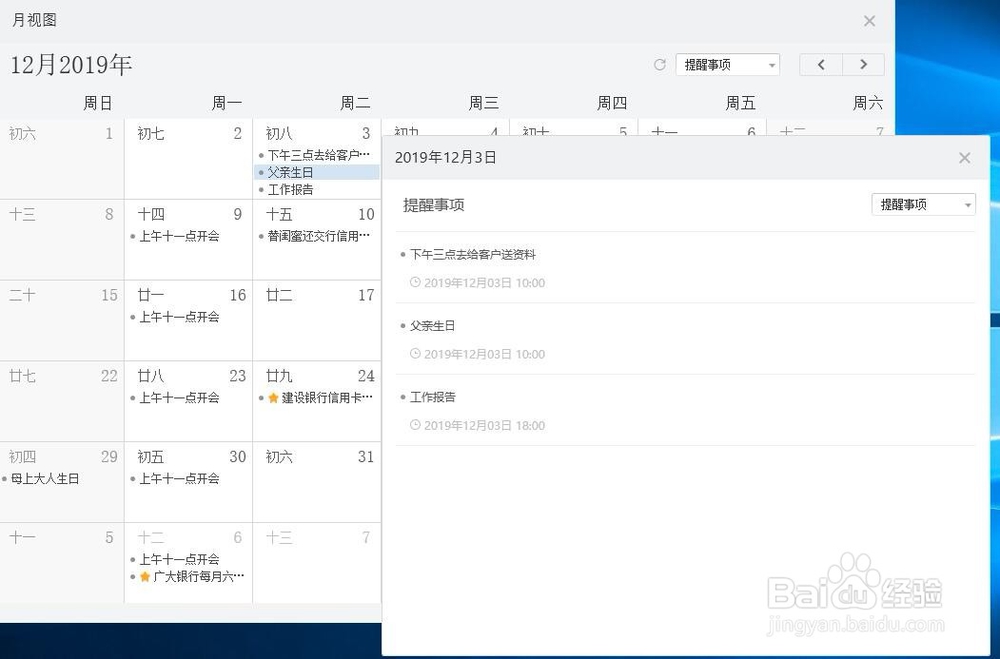Select 父亲生日 event on December 3
Viewport: 1000px width, 659px height.
317,172
